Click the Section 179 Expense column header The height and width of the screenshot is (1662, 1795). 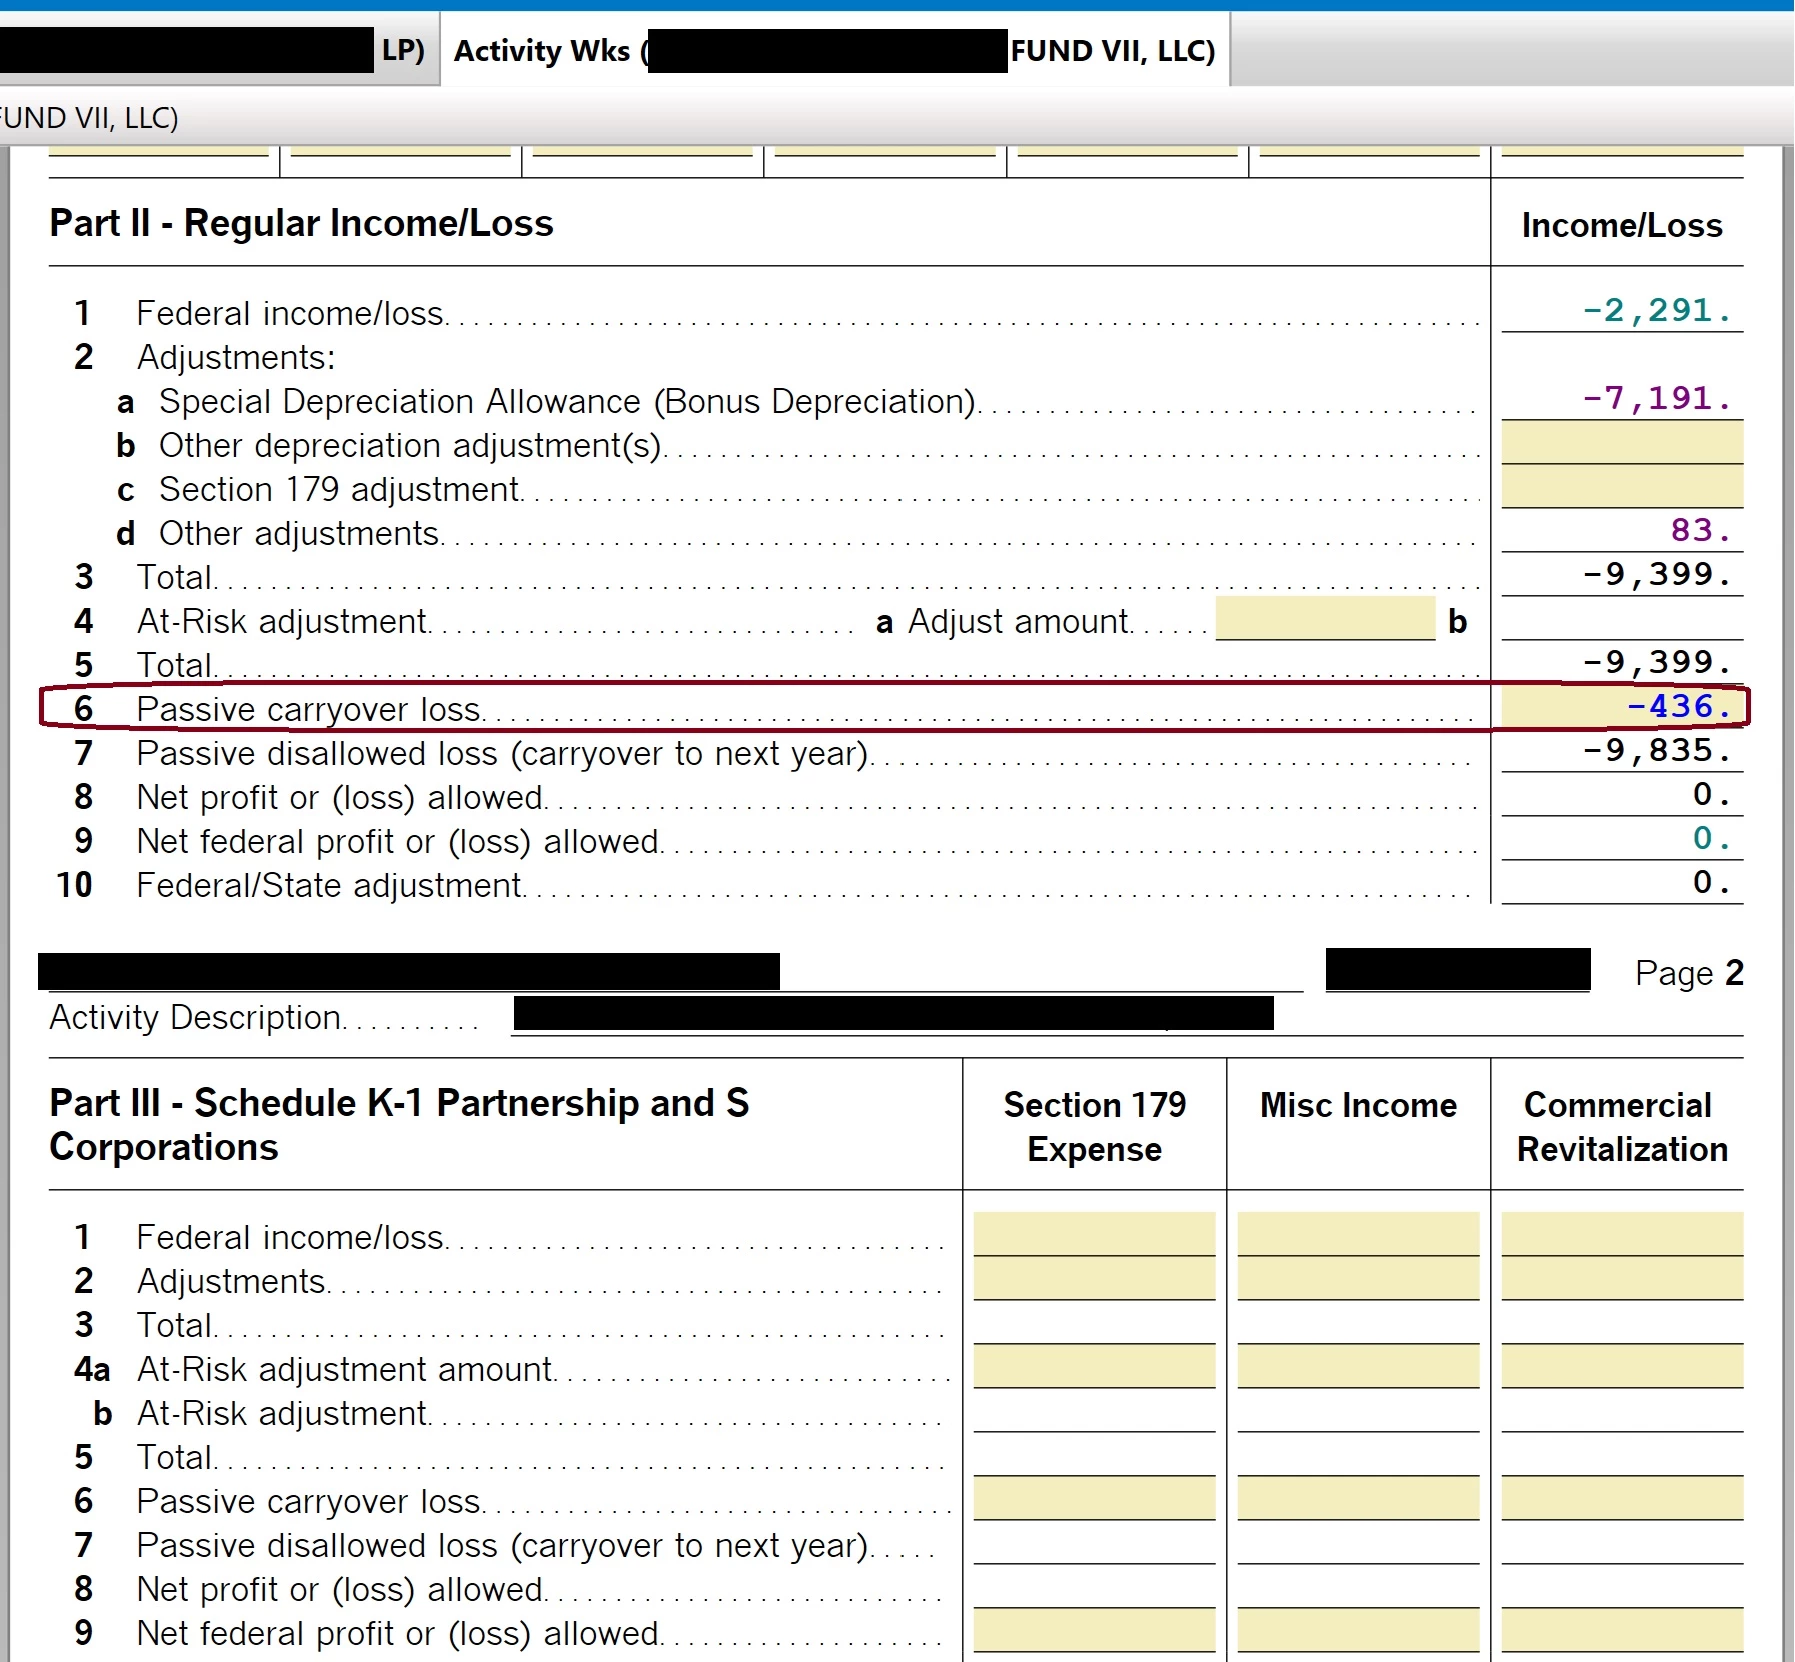[x=1094, y=1127]
